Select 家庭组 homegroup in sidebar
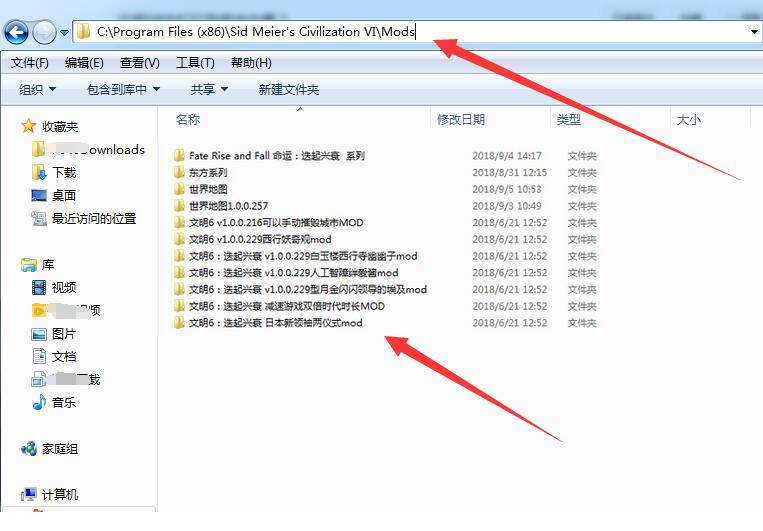 59,449
